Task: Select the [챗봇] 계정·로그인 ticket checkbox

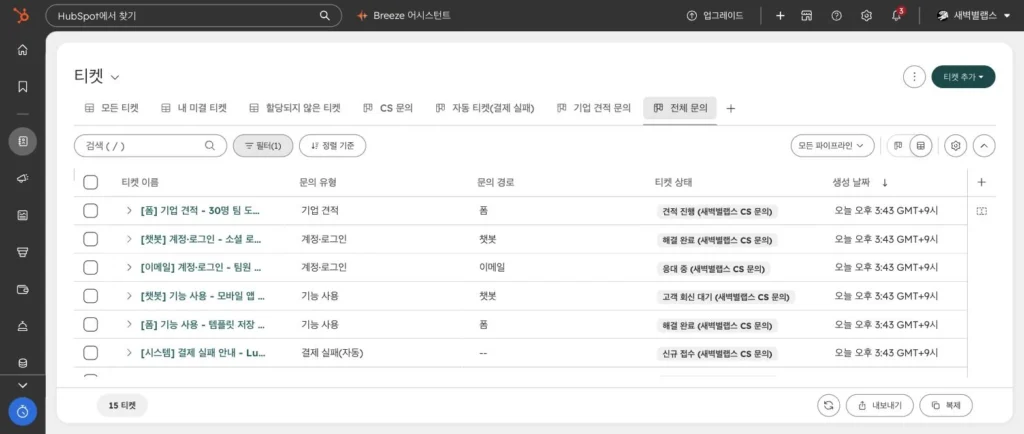Action: coord(91,240)
